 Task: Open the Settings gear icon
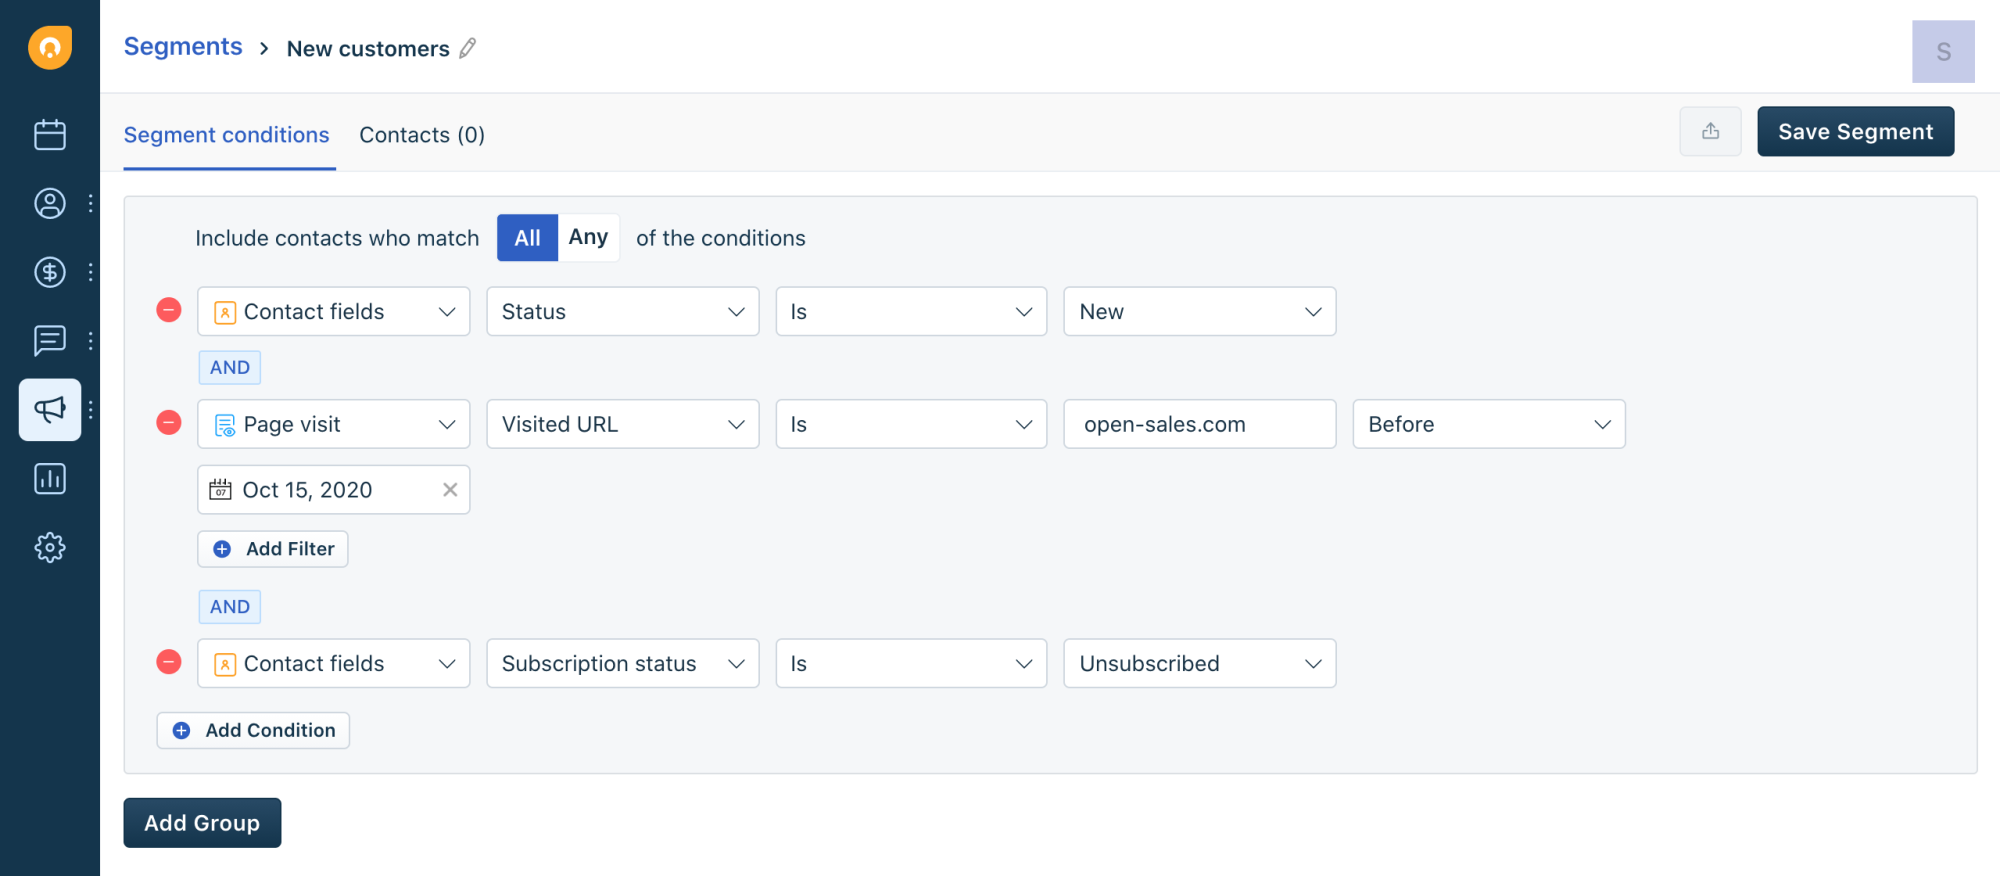point(49,547)
